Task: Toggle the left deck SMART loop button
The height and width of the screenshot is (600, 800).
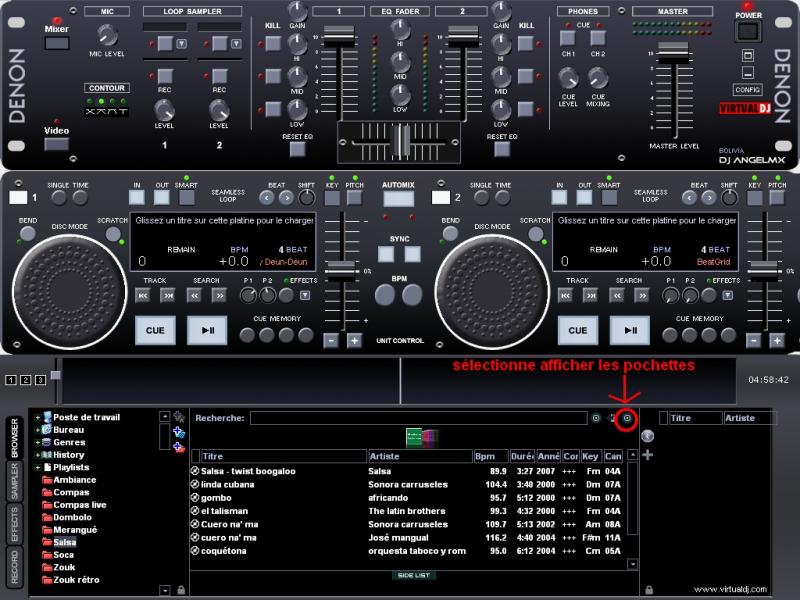Action: click(186, 198)
